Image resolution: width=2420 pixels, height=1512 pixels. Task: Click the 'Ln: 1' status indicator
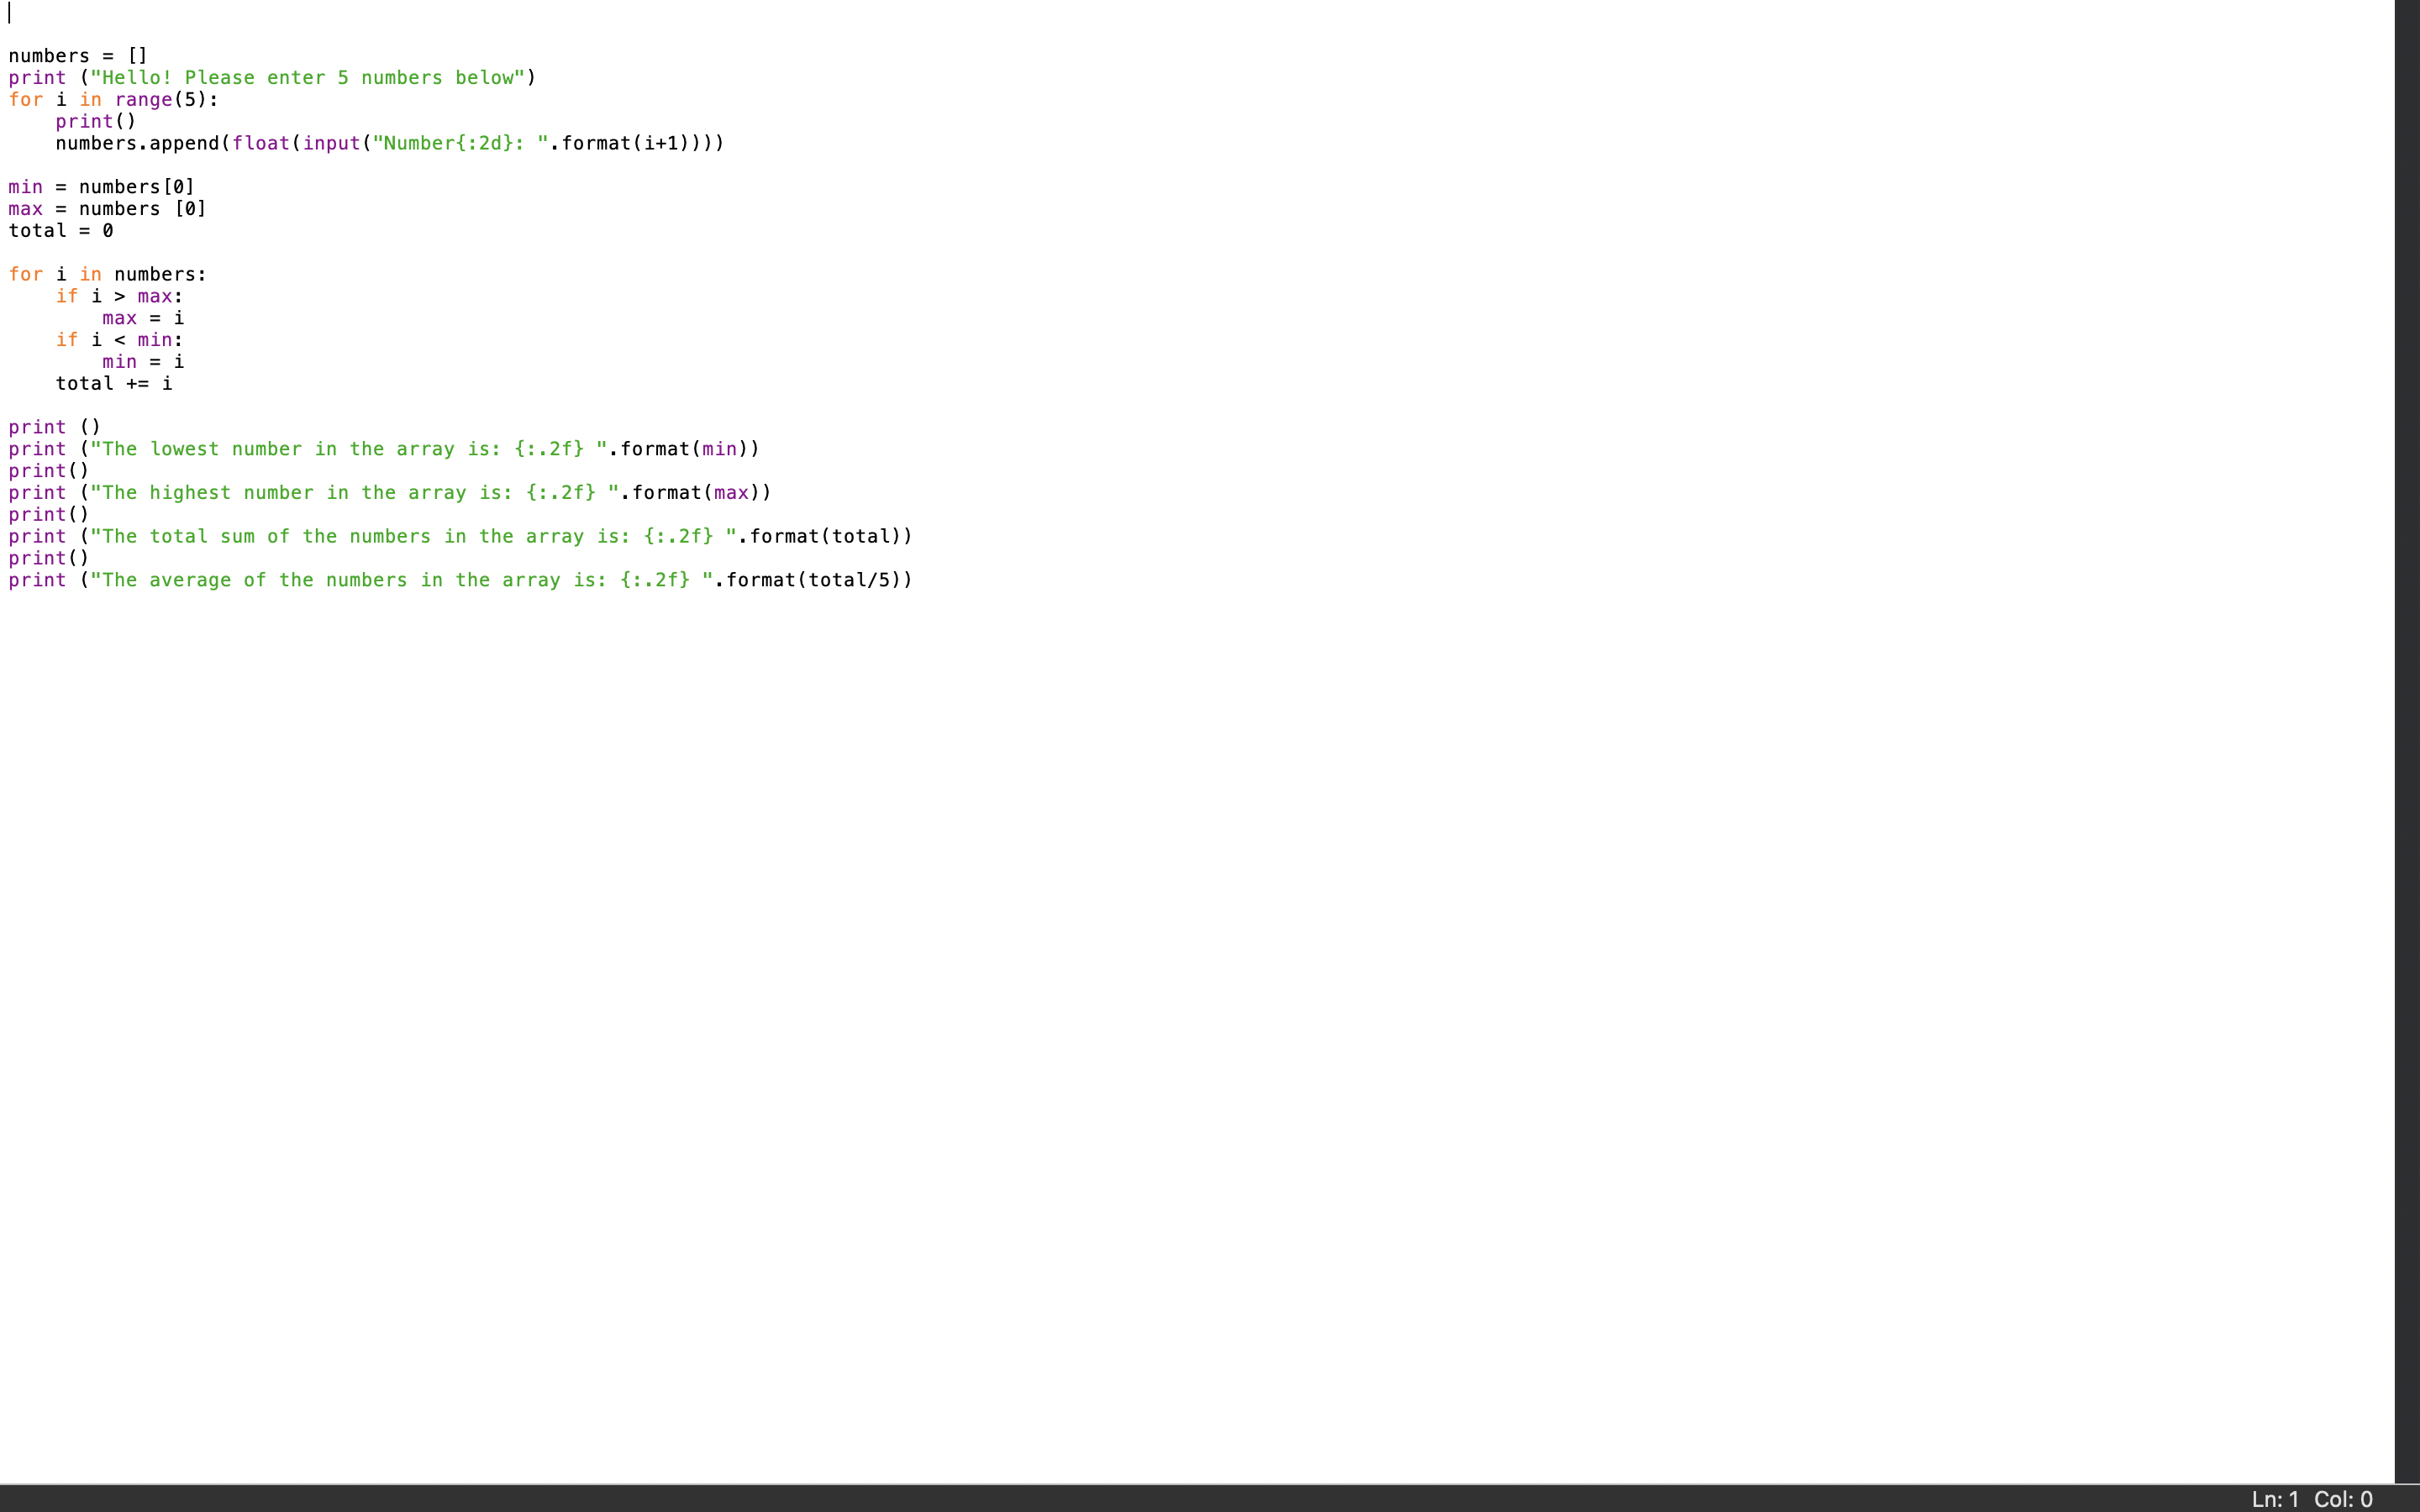[x=2274, y=1499]
